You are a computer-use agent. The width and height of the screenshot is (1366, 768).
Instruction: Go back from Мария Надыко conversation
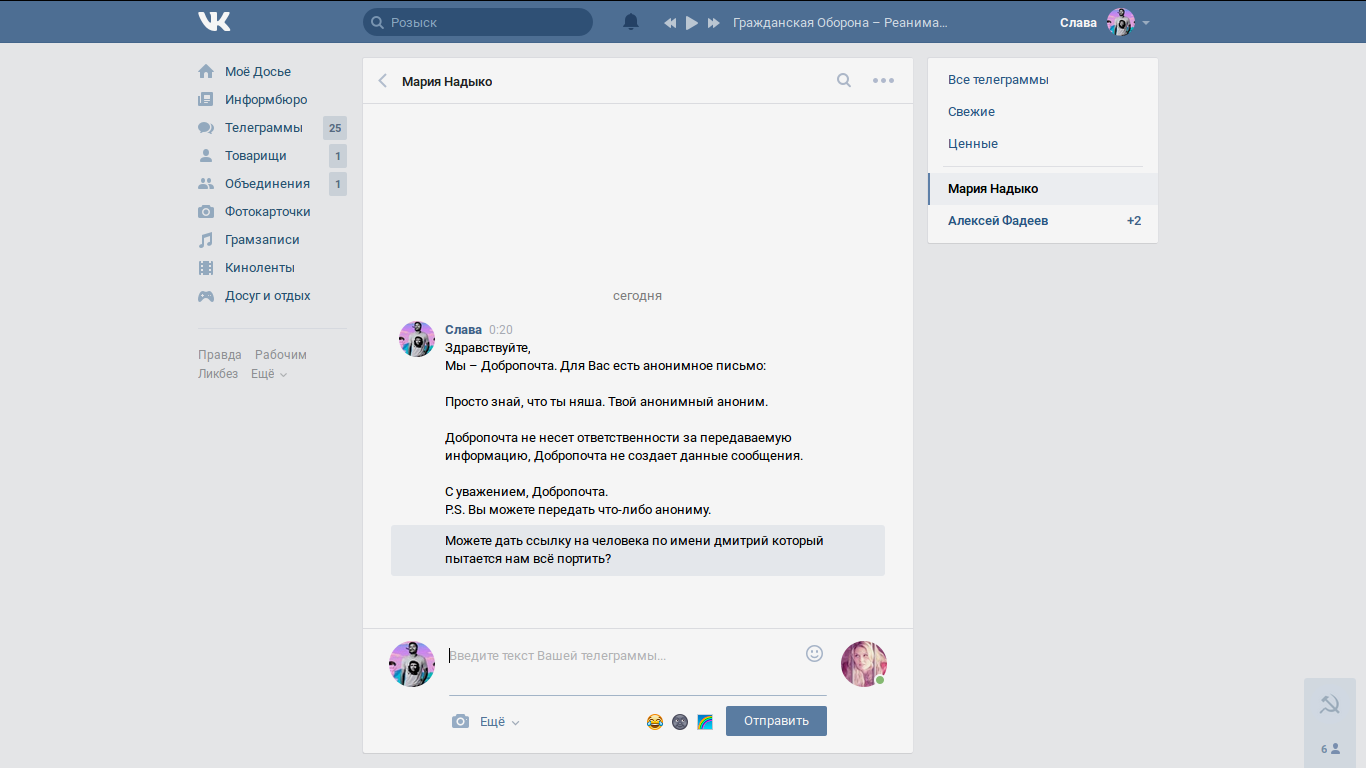(x=382, y=81)
